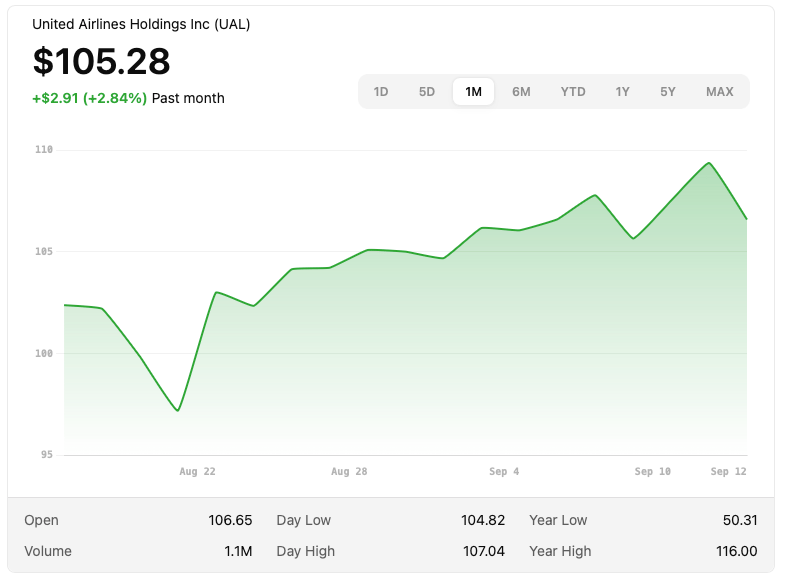Click the Sep 12 axis label
Screen dimensions: 785x580
[x=728, y=471]
